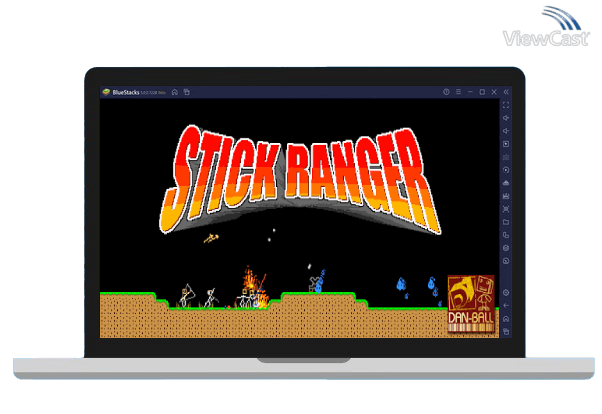
Task: Open the macro recorder sidebar icon
Action: point(506,196)
